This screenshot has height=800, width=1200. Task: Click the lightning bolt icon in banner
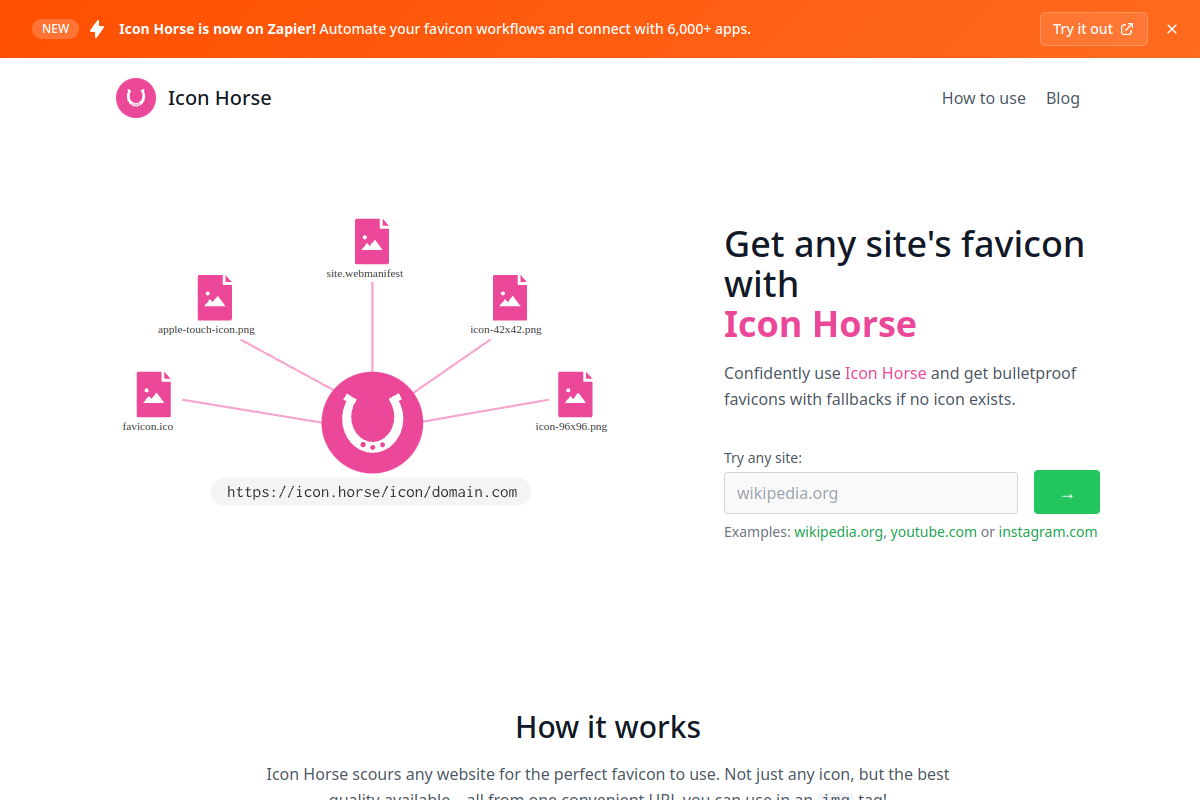[x=97, y=29]
